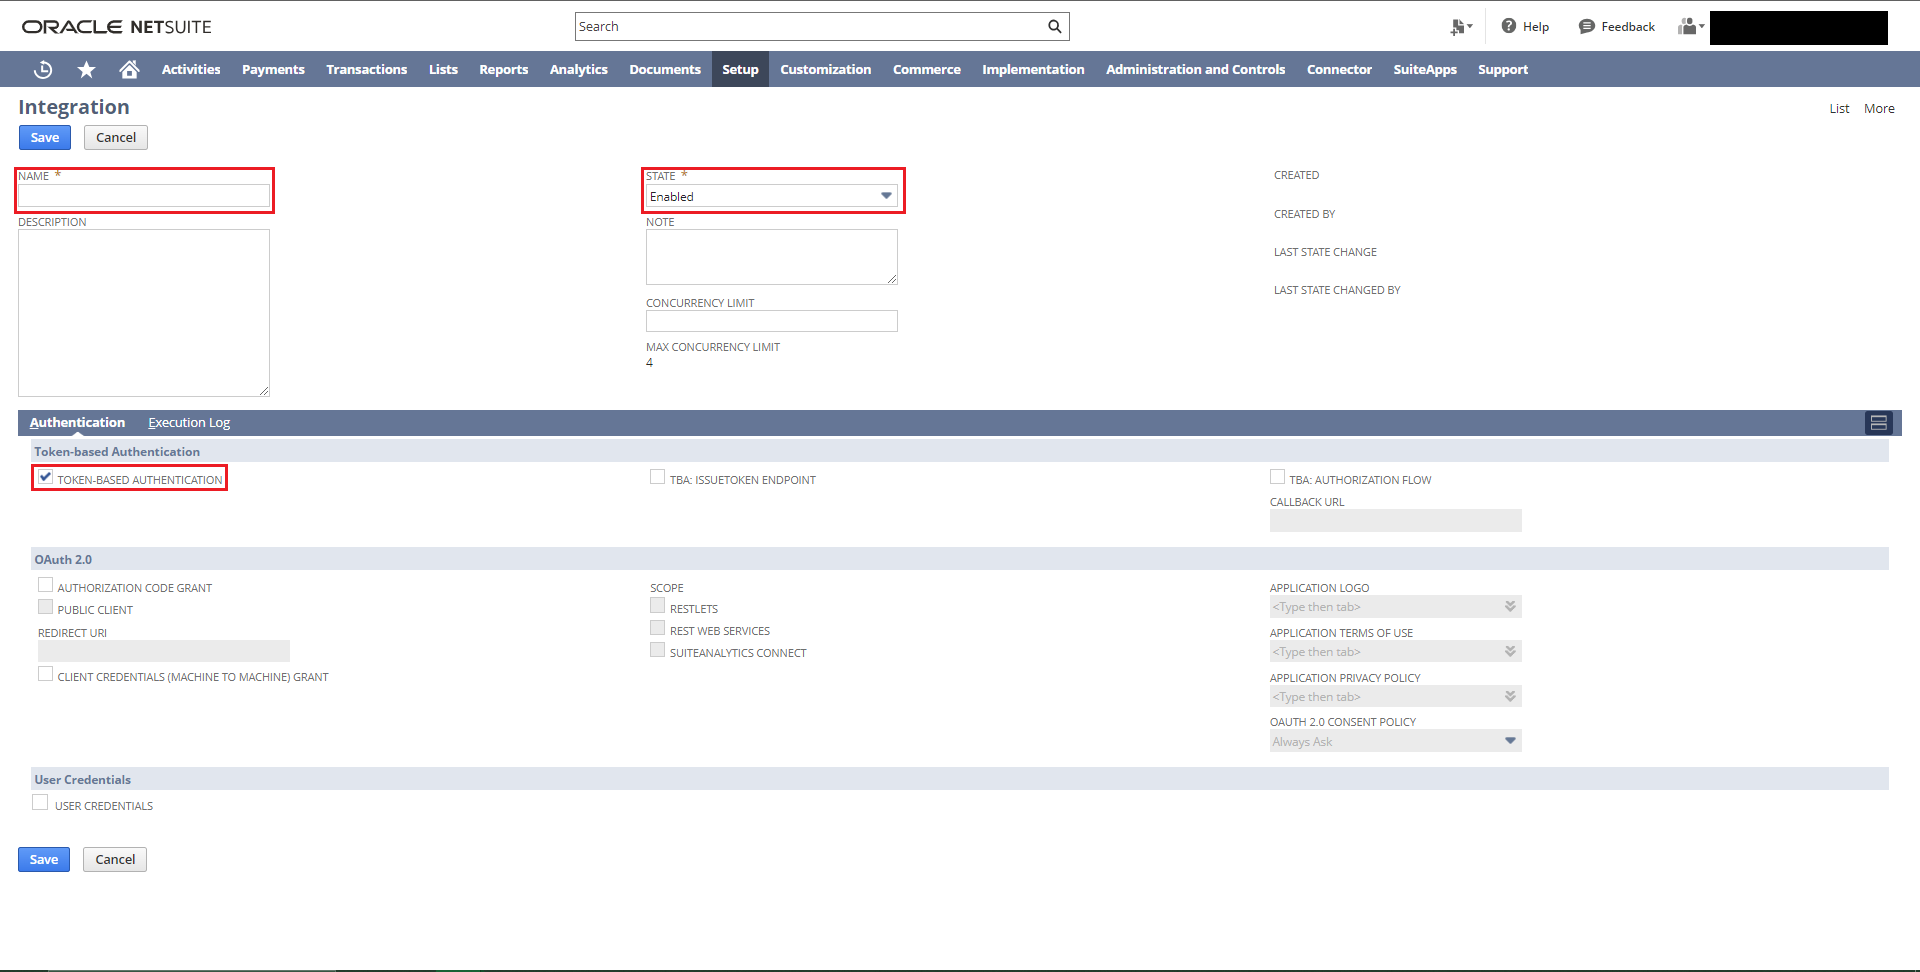The width and height of the screenshot is (1920, 972).
Task: Open the Payments menu
Action: click(273, 69)
